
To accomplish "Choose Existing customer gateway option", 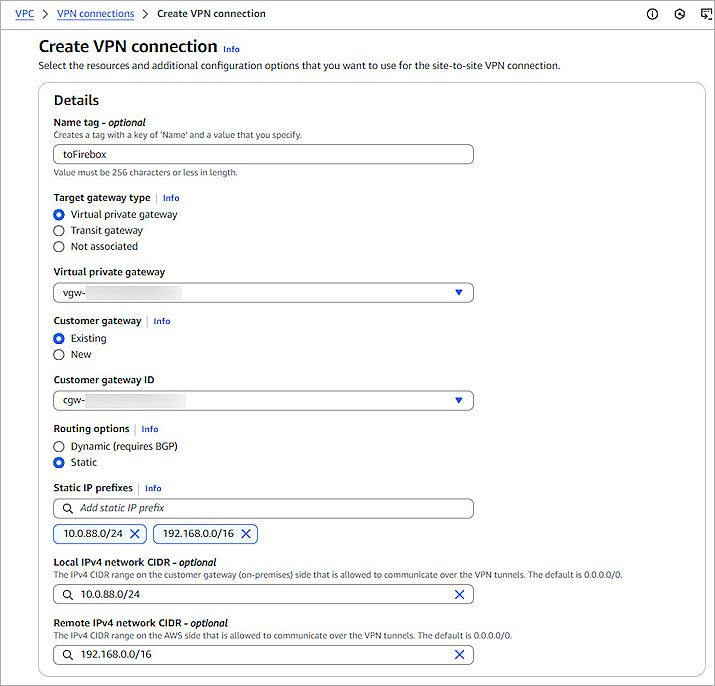I will 59,338.
